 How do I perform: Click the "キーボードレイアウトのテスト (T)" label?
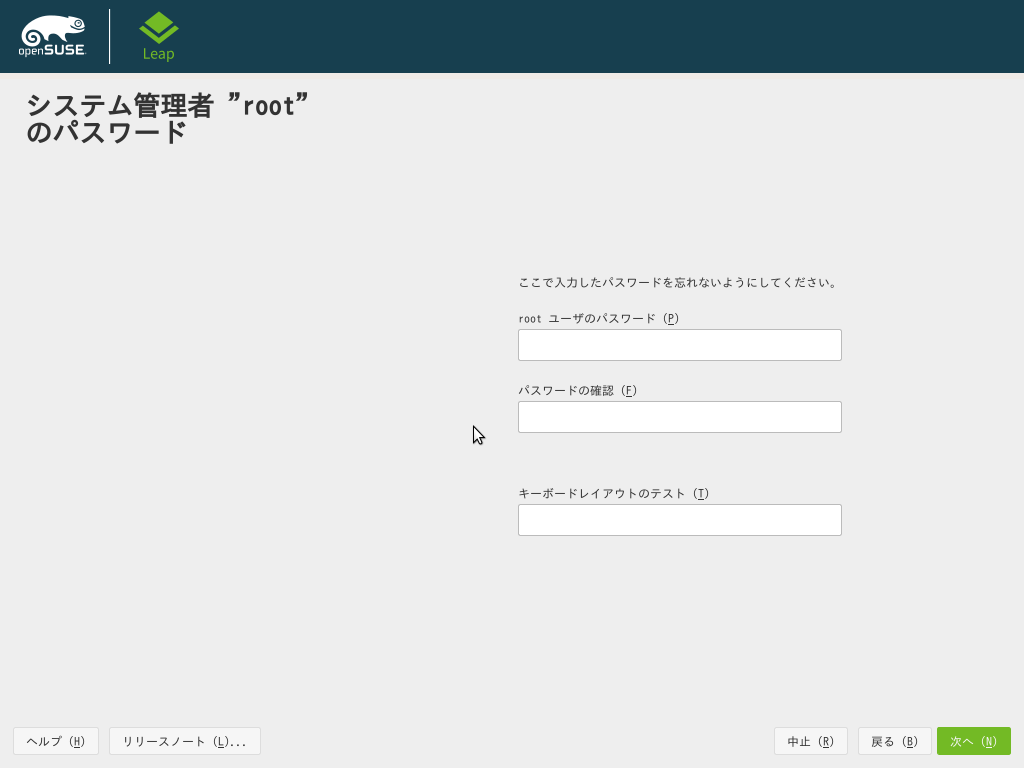point(613,494)
